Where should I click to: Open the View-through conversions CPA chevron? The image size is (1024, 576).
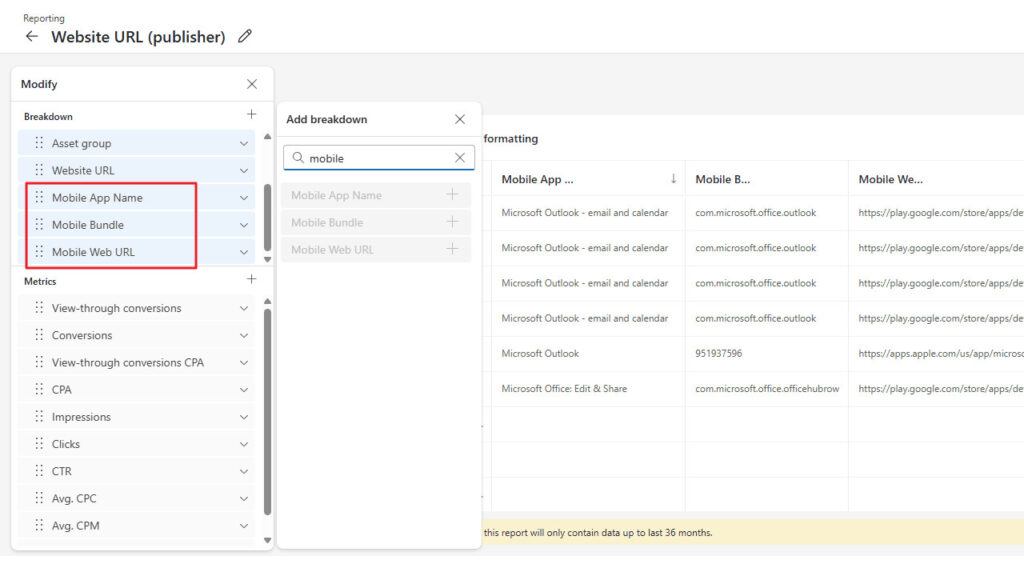[x=244, y=363]
